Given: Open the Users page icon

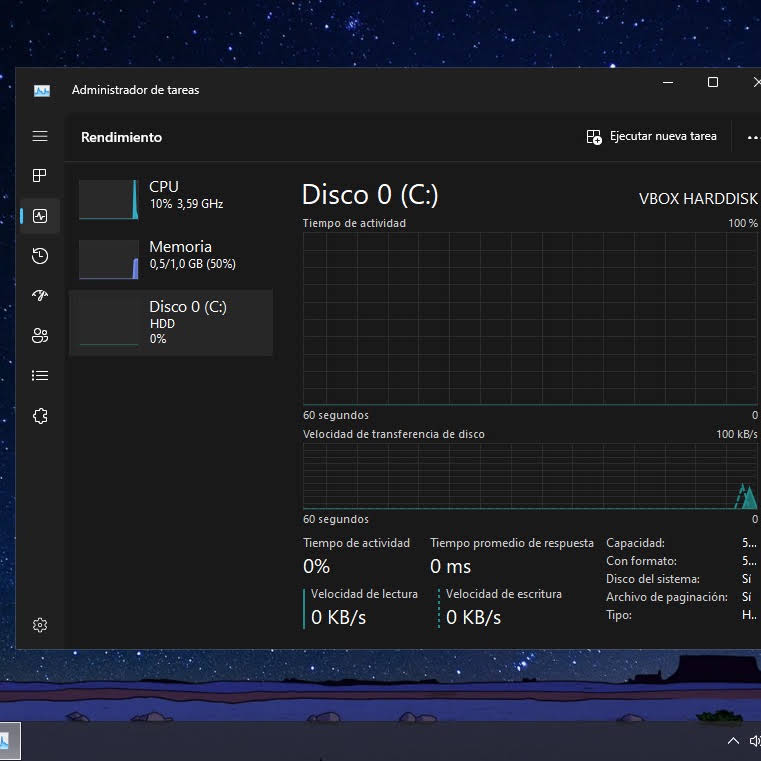Looking at the screenshot, I should point(40,335).
